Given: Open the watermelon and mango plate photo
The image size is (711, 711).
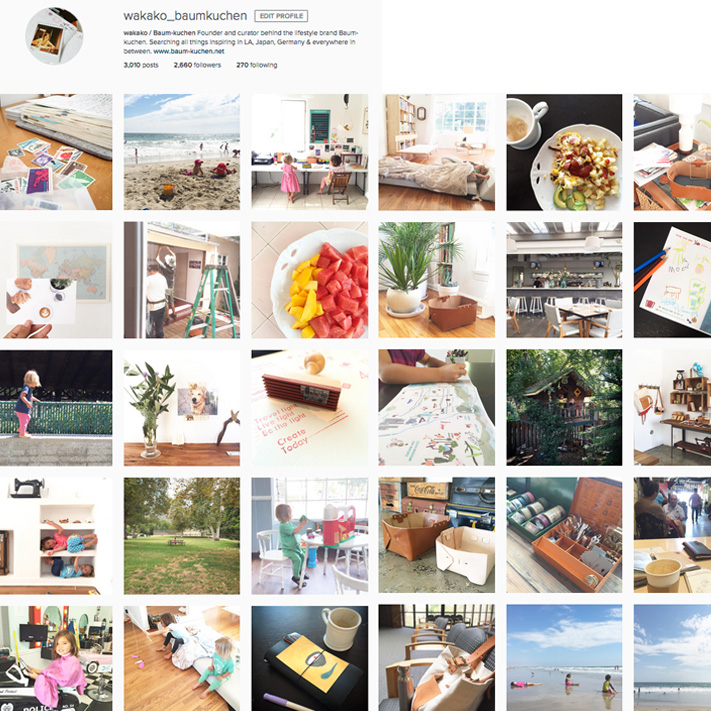Looking at the screenshot, I should pos(310,280).
